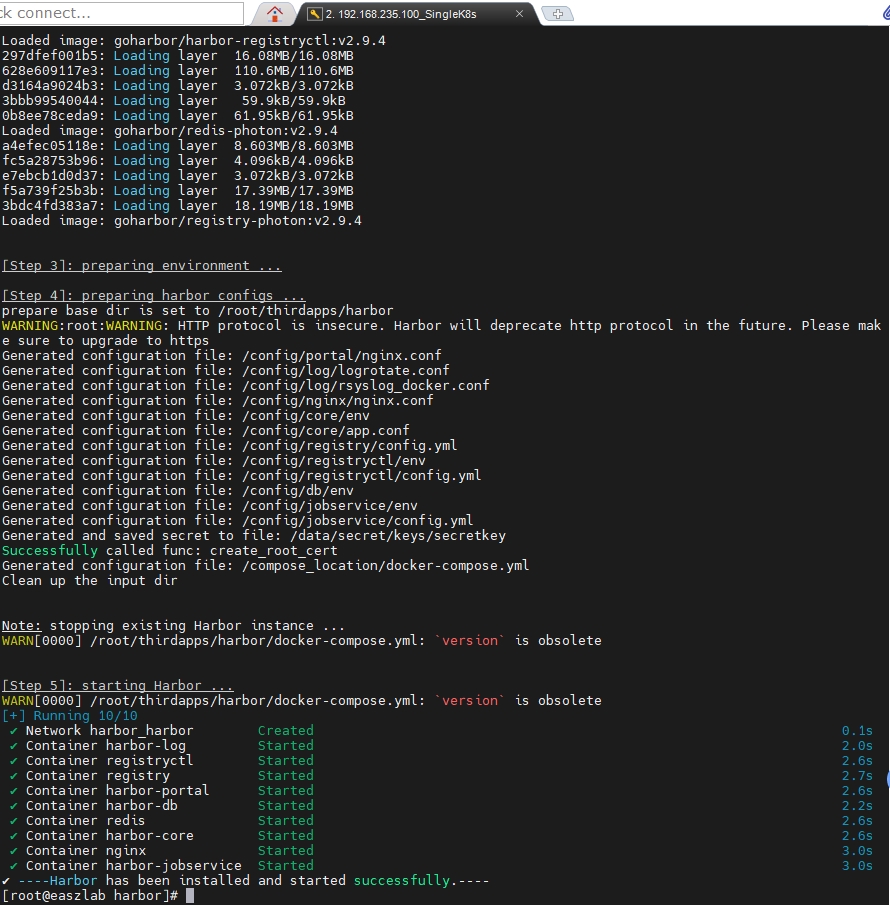Open a new tab with the plus icon

point(557,14)
